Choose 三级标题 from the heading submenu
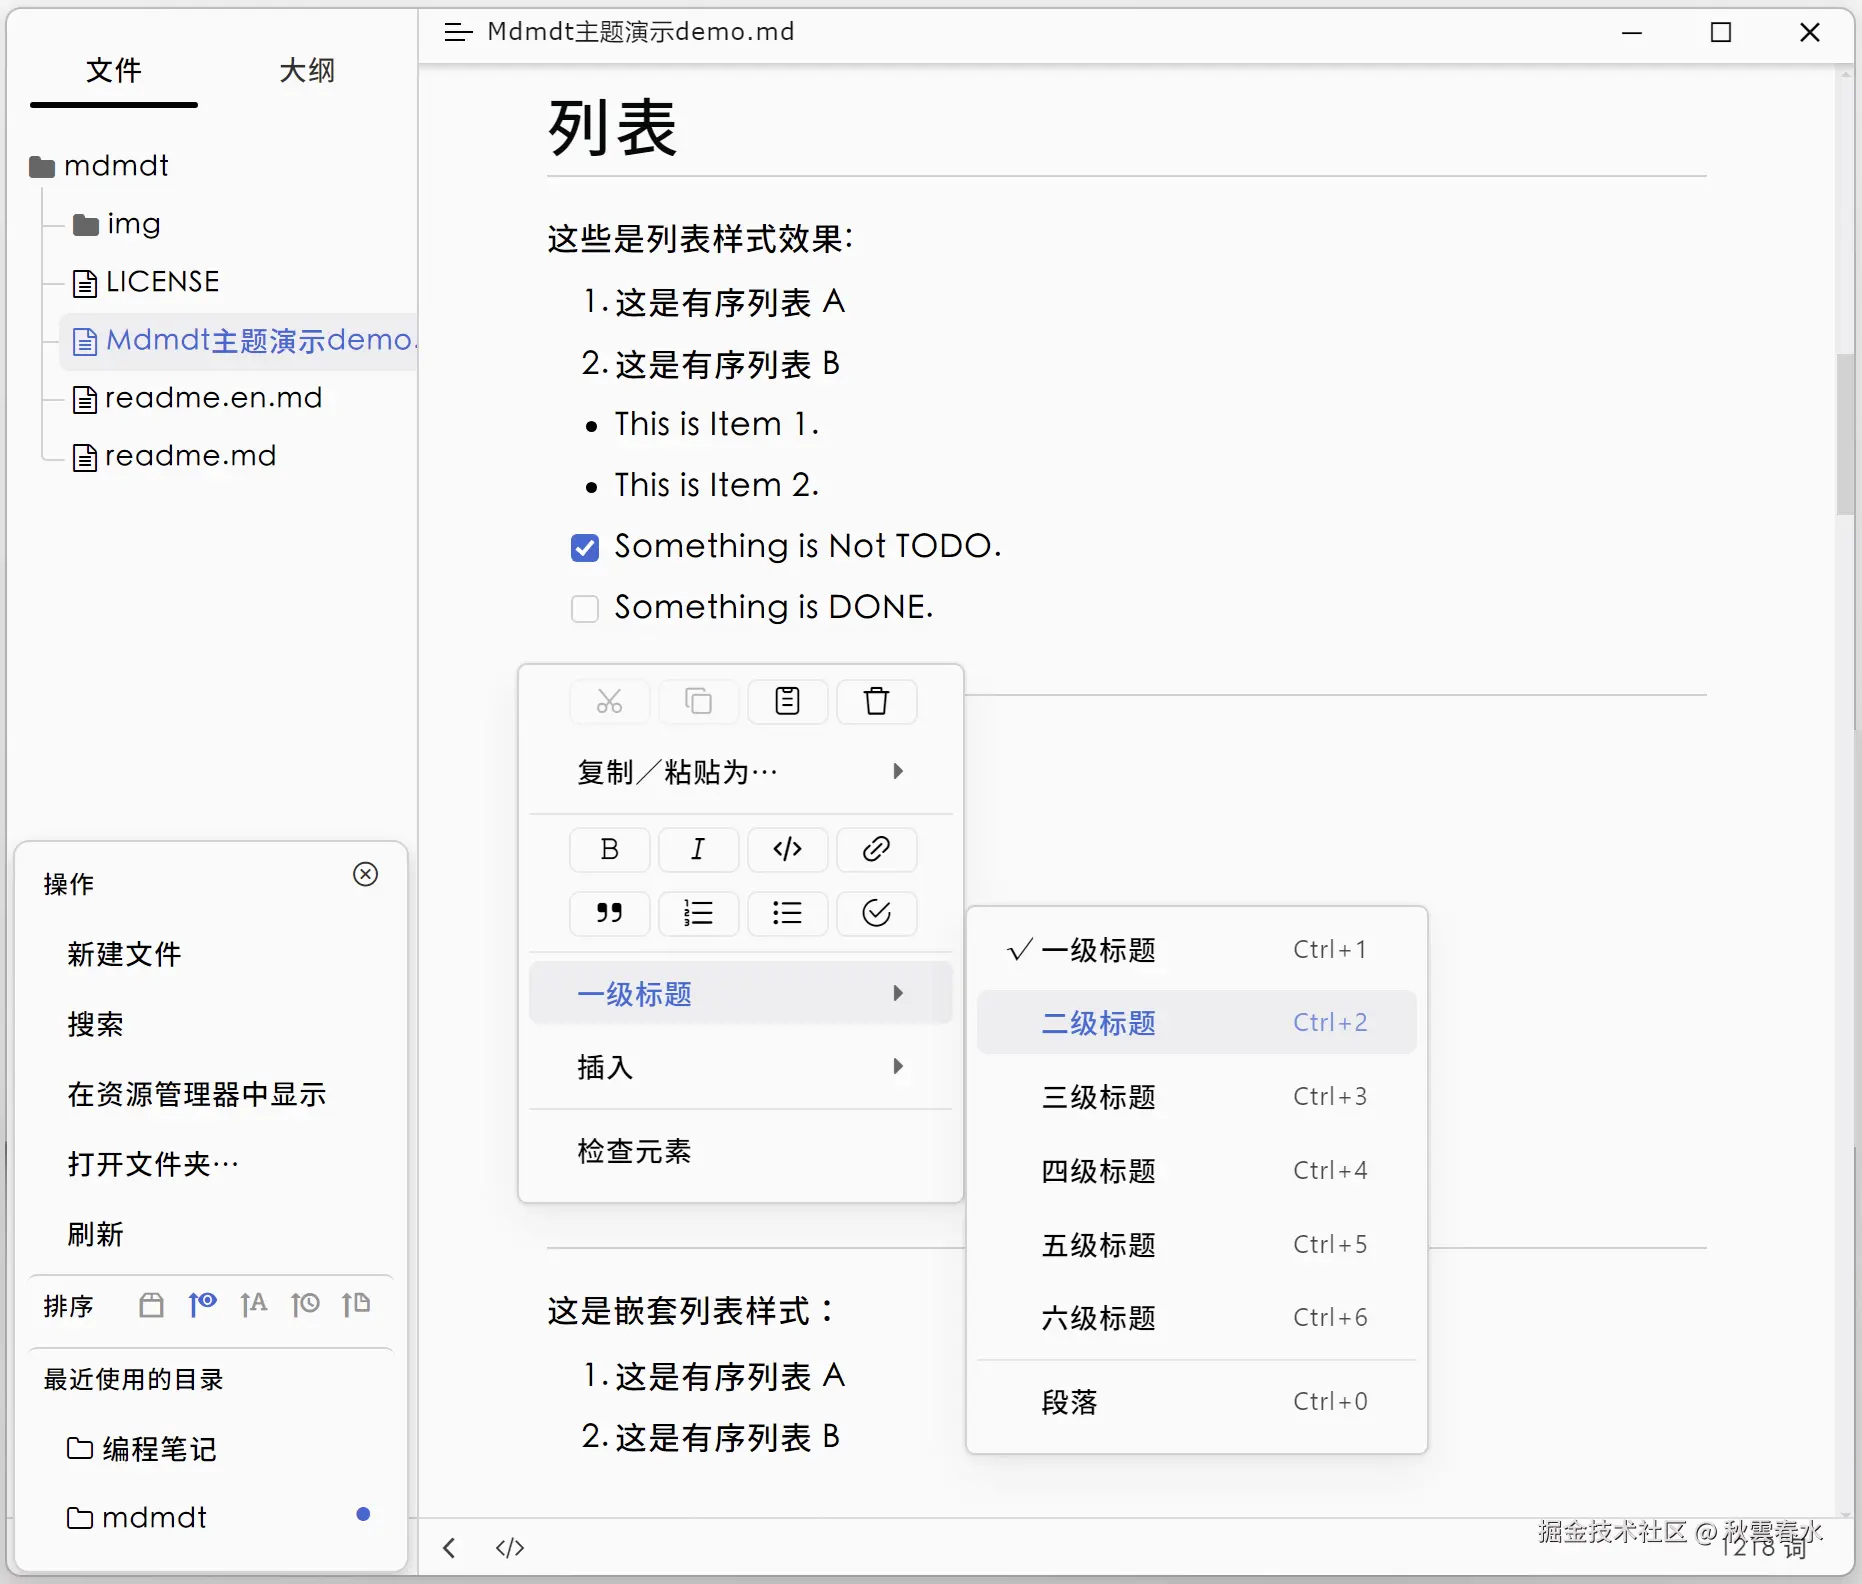Viewport: 1862px width, 1584px height. (1196, 1096)
